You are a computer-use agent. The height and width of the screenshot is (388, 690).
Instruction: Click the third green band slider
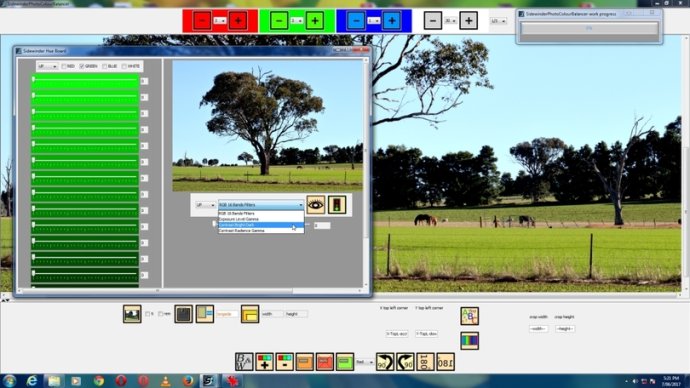pos(85,113)
